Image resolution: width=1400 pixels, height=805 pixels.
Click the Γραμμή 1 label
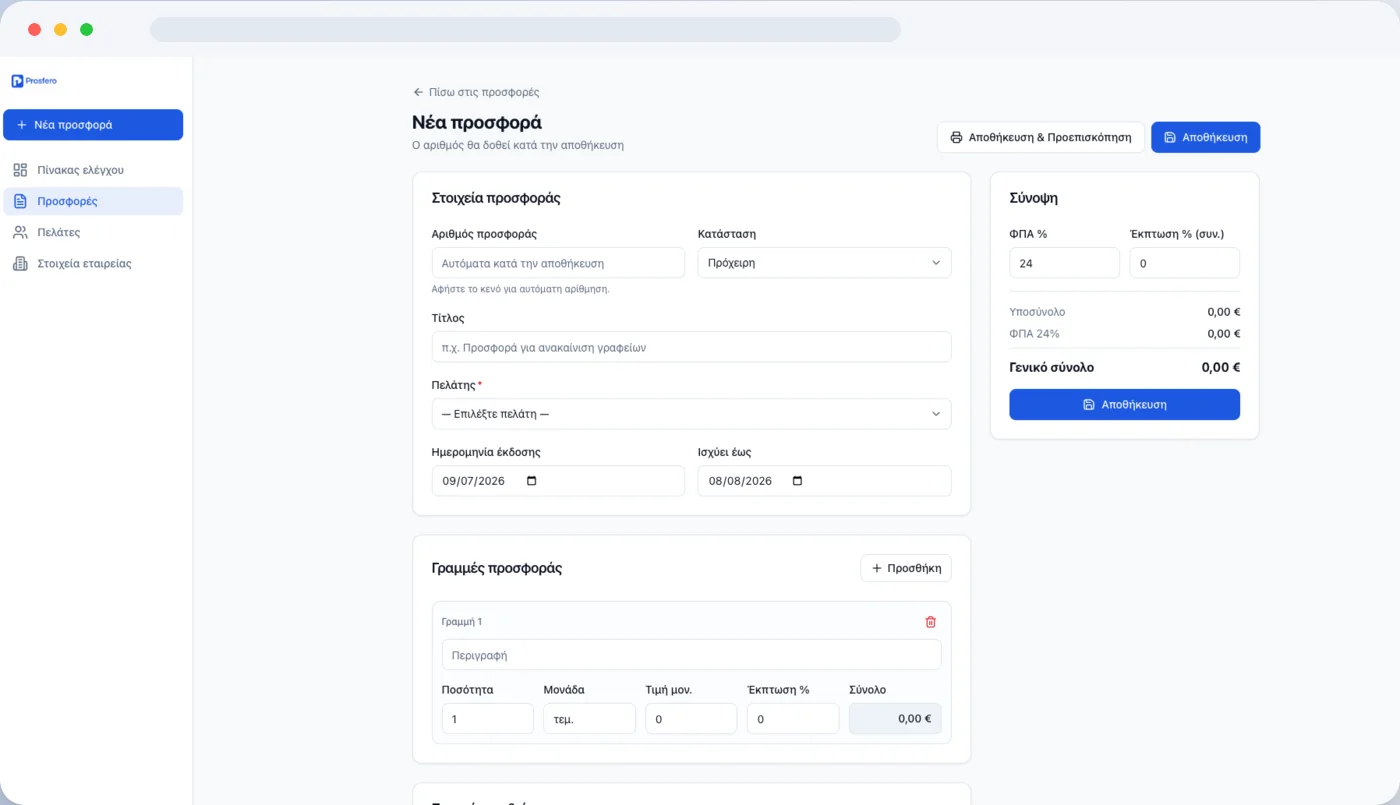[x=462, y=622]
